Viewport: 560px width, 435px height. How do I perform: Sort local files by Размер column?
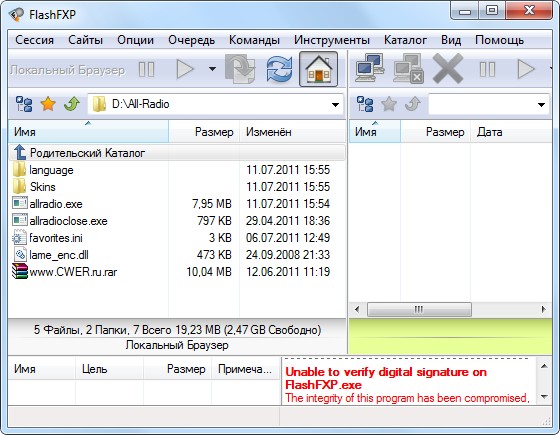pyautogui.click(x=204, y=132)
